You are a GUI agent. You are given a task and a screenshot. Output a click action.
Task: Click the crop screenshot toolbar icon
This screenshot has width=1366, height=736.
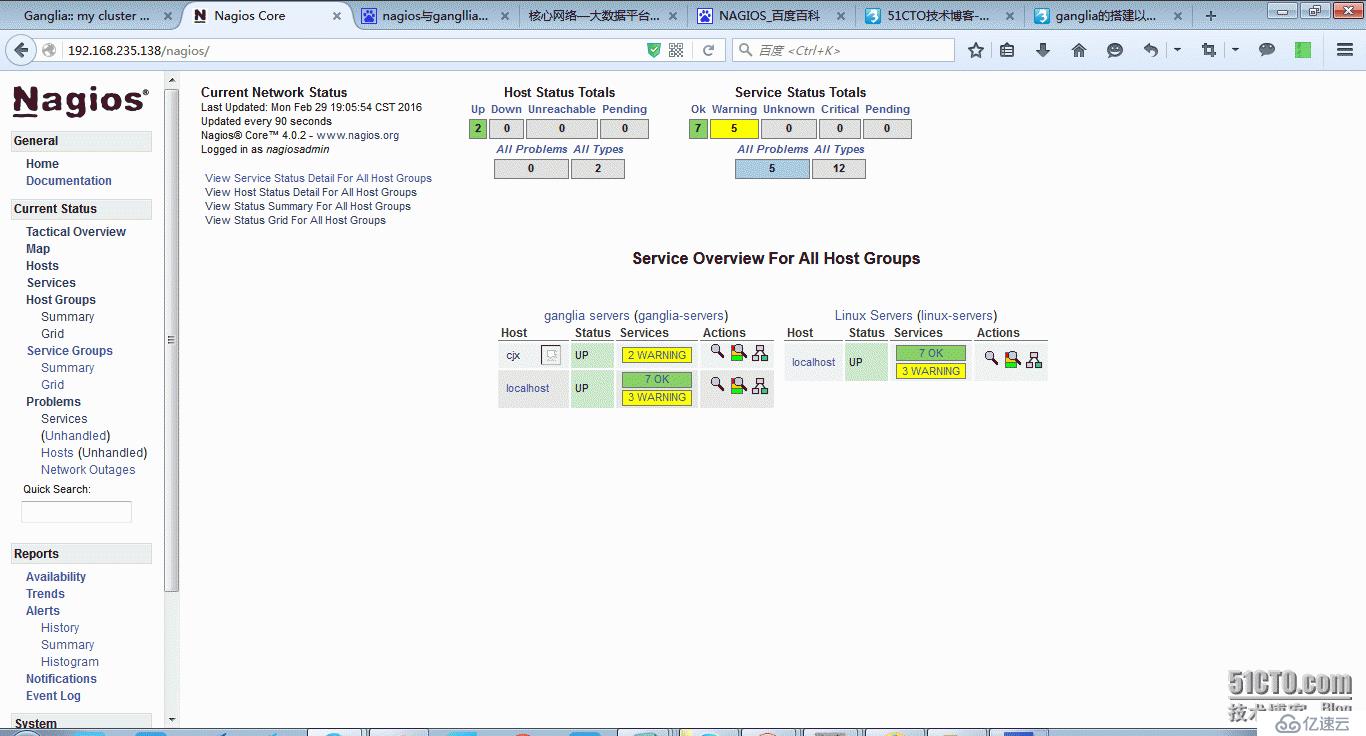[x=1209, y=50]
